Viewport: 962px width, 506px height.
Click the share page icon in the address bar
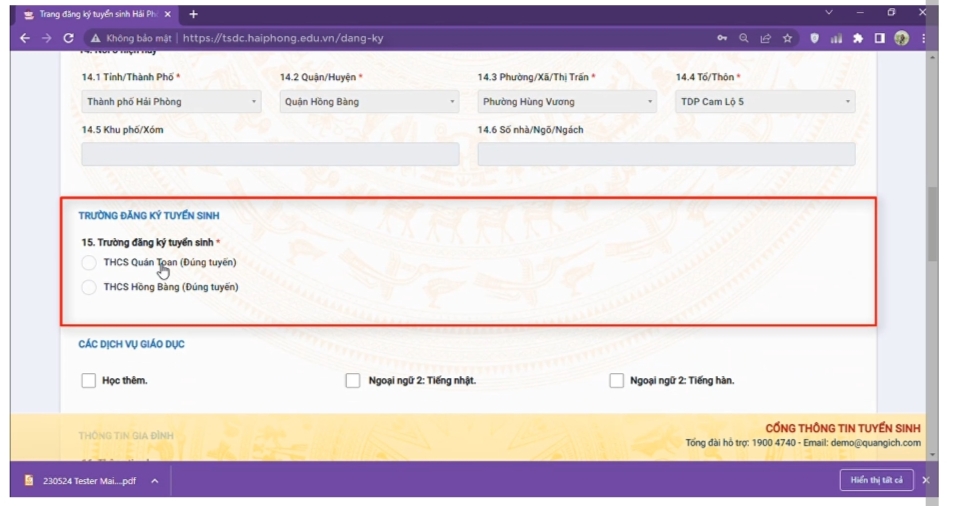[x=766, y=38]
